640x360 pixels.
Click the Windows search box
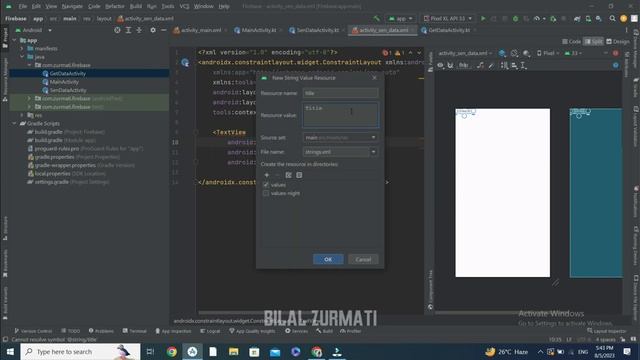80,351
